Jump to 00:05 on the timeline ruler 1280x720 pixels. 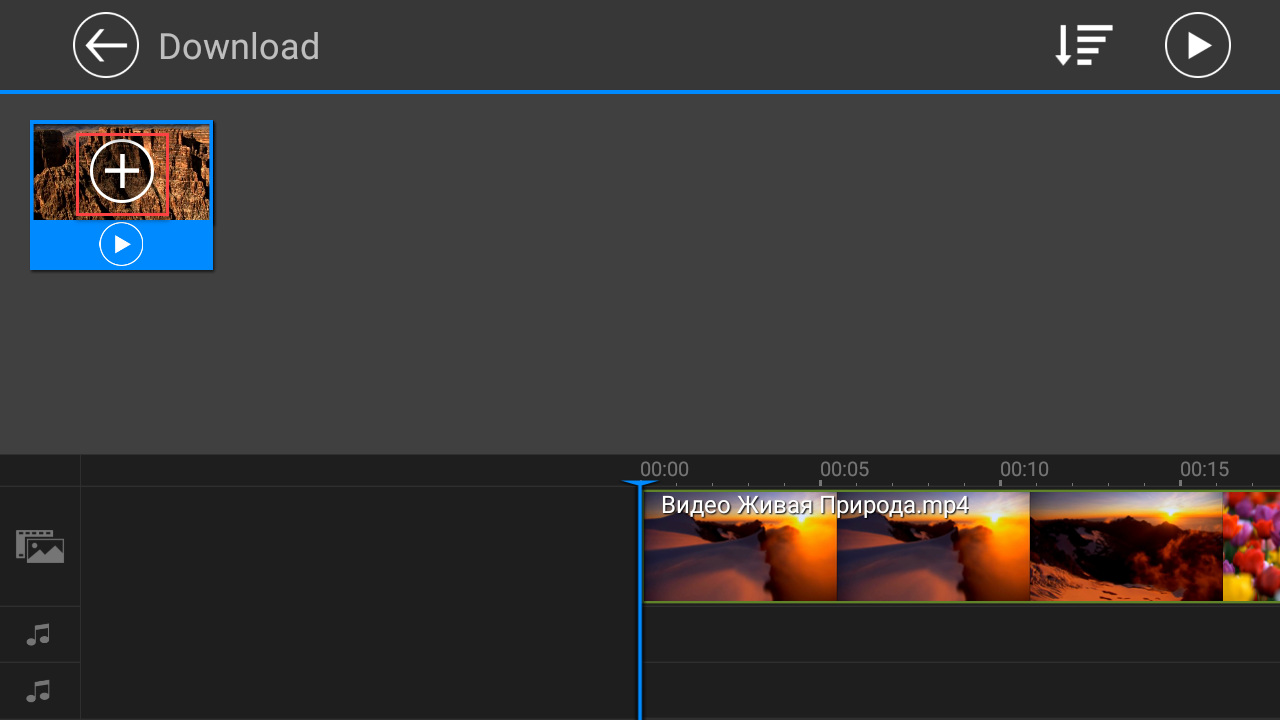pyautogui.click(x=844, y=470)
